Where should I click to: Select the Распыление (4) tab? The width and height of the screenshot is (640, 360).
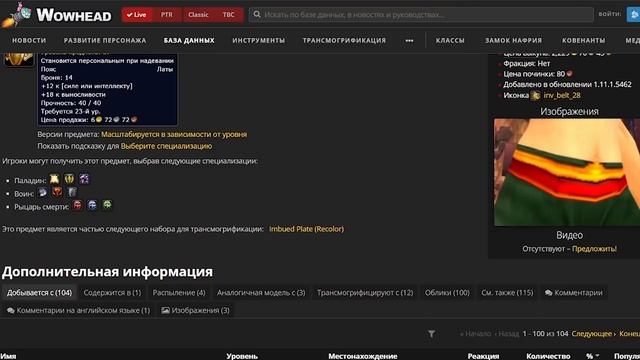point(179,293)
